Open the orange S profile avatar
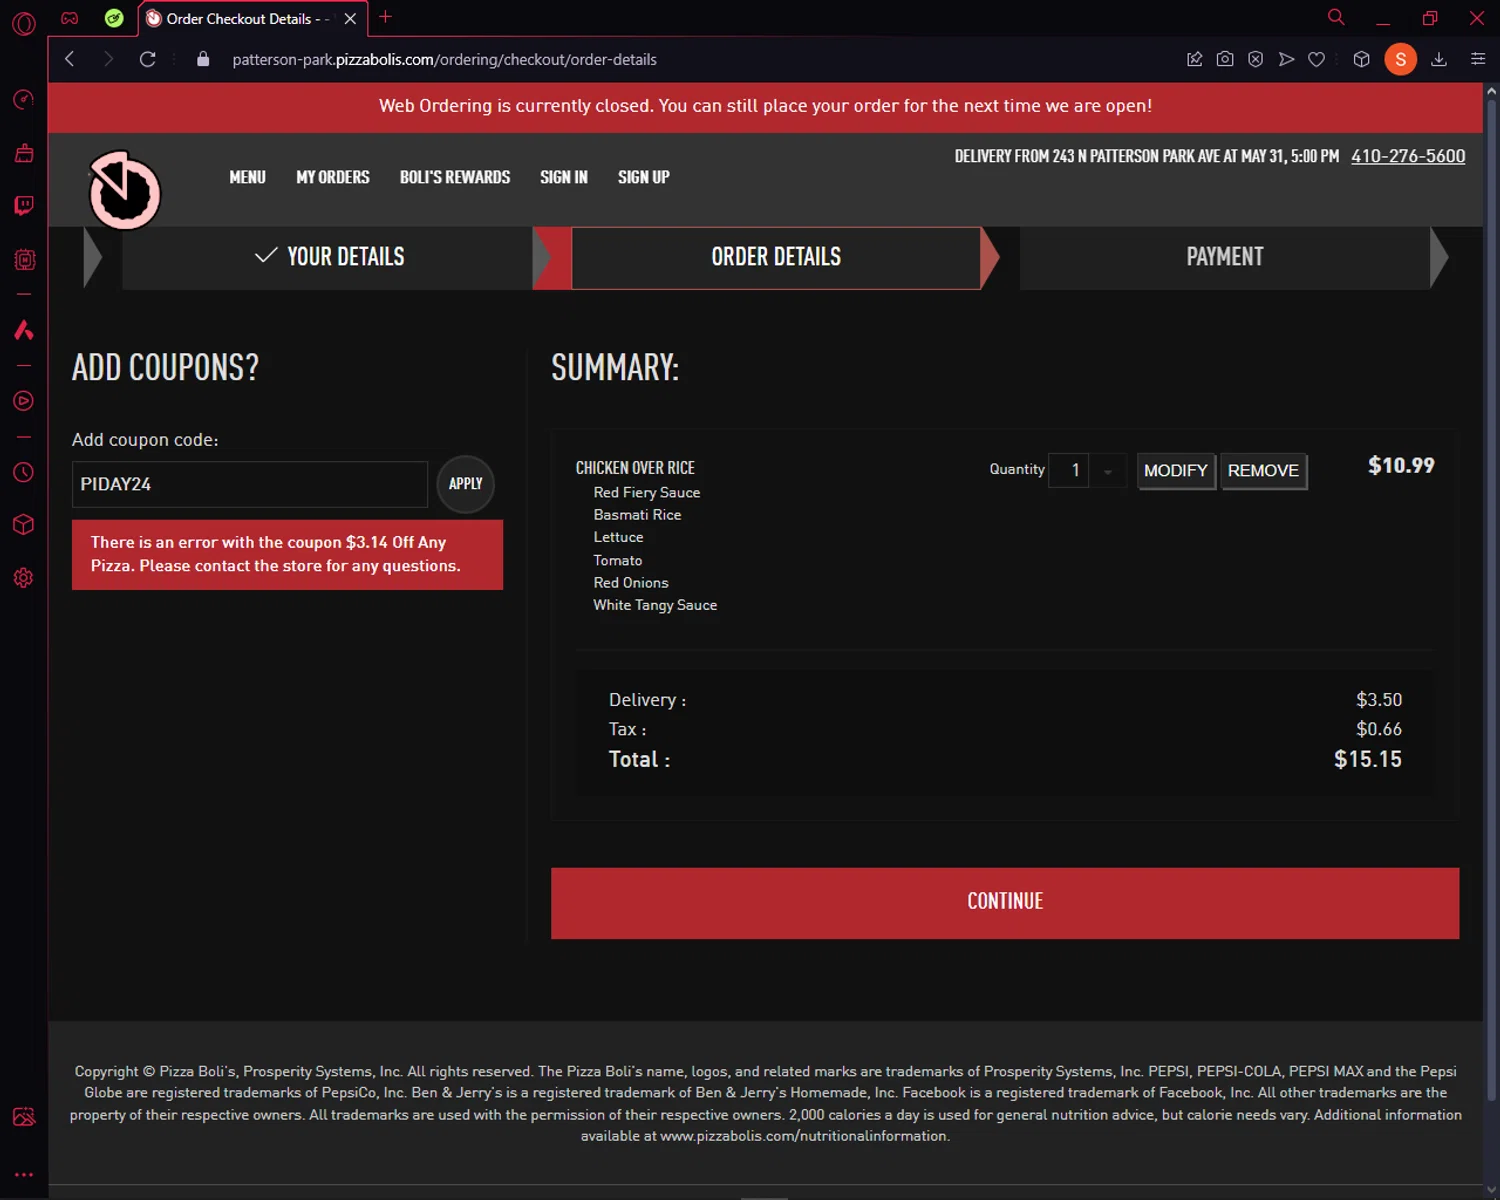The height and width of the screenshot is (1200, 1500). click(x=1400, y=59)
